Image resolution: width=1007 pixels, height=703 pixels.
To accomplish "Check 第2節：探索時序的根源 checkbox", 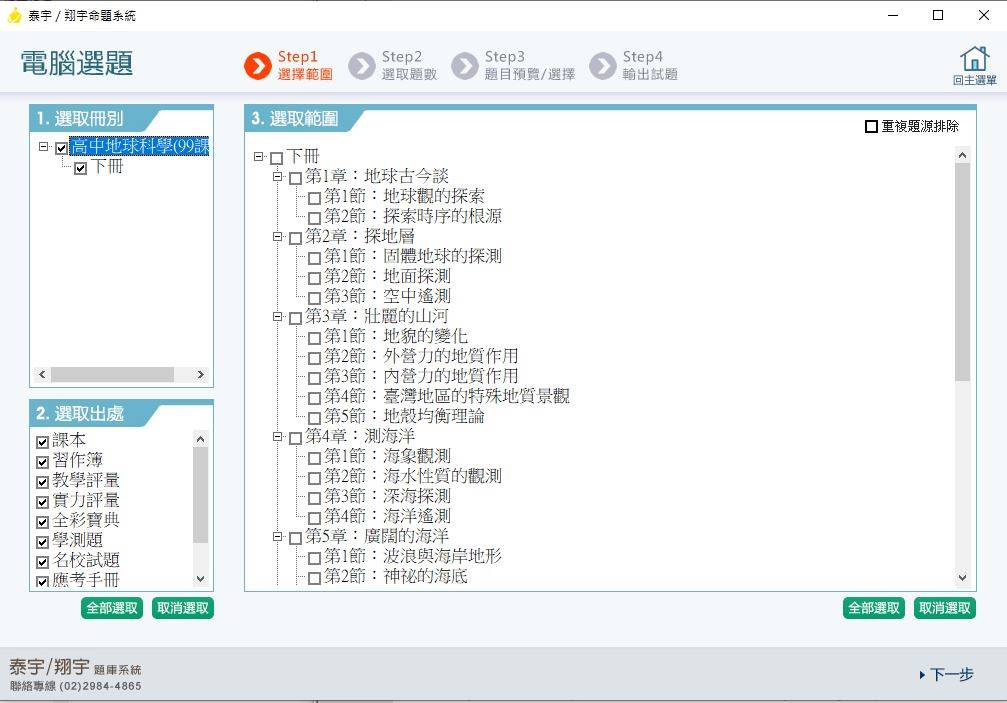I will (314, 218).
